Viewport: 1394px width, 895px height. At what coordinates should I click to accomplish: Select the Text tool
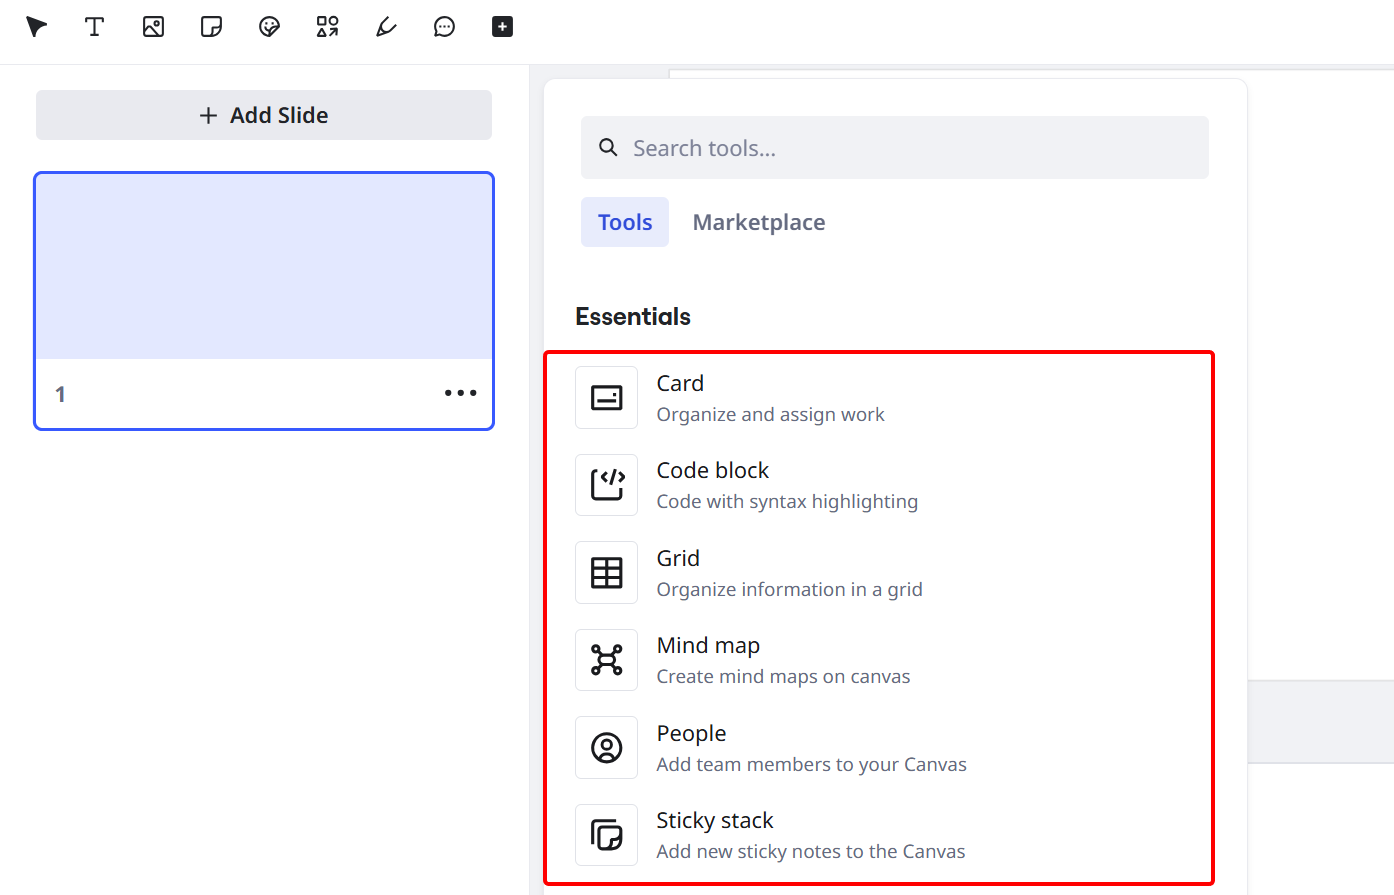tap(94, 27)
